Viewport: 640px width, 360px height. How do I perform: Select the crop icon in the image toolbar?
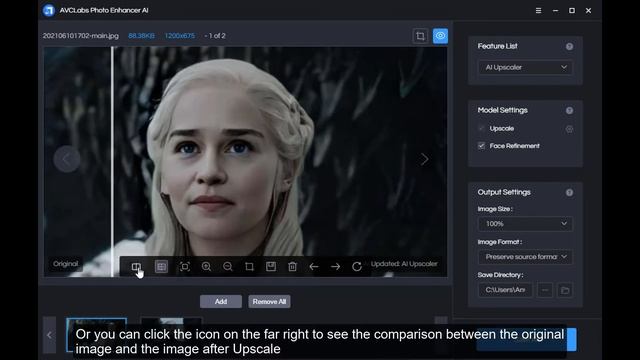pyautogui.click(x=249, y=267)
